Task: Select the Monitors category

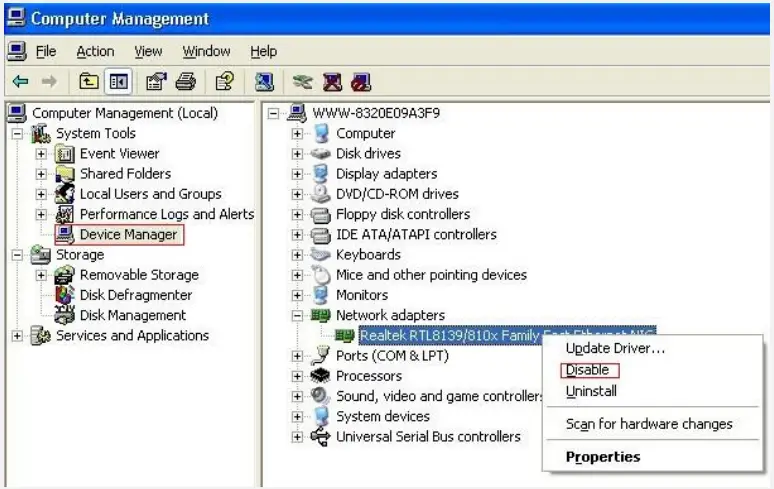Action: (362, 295)
